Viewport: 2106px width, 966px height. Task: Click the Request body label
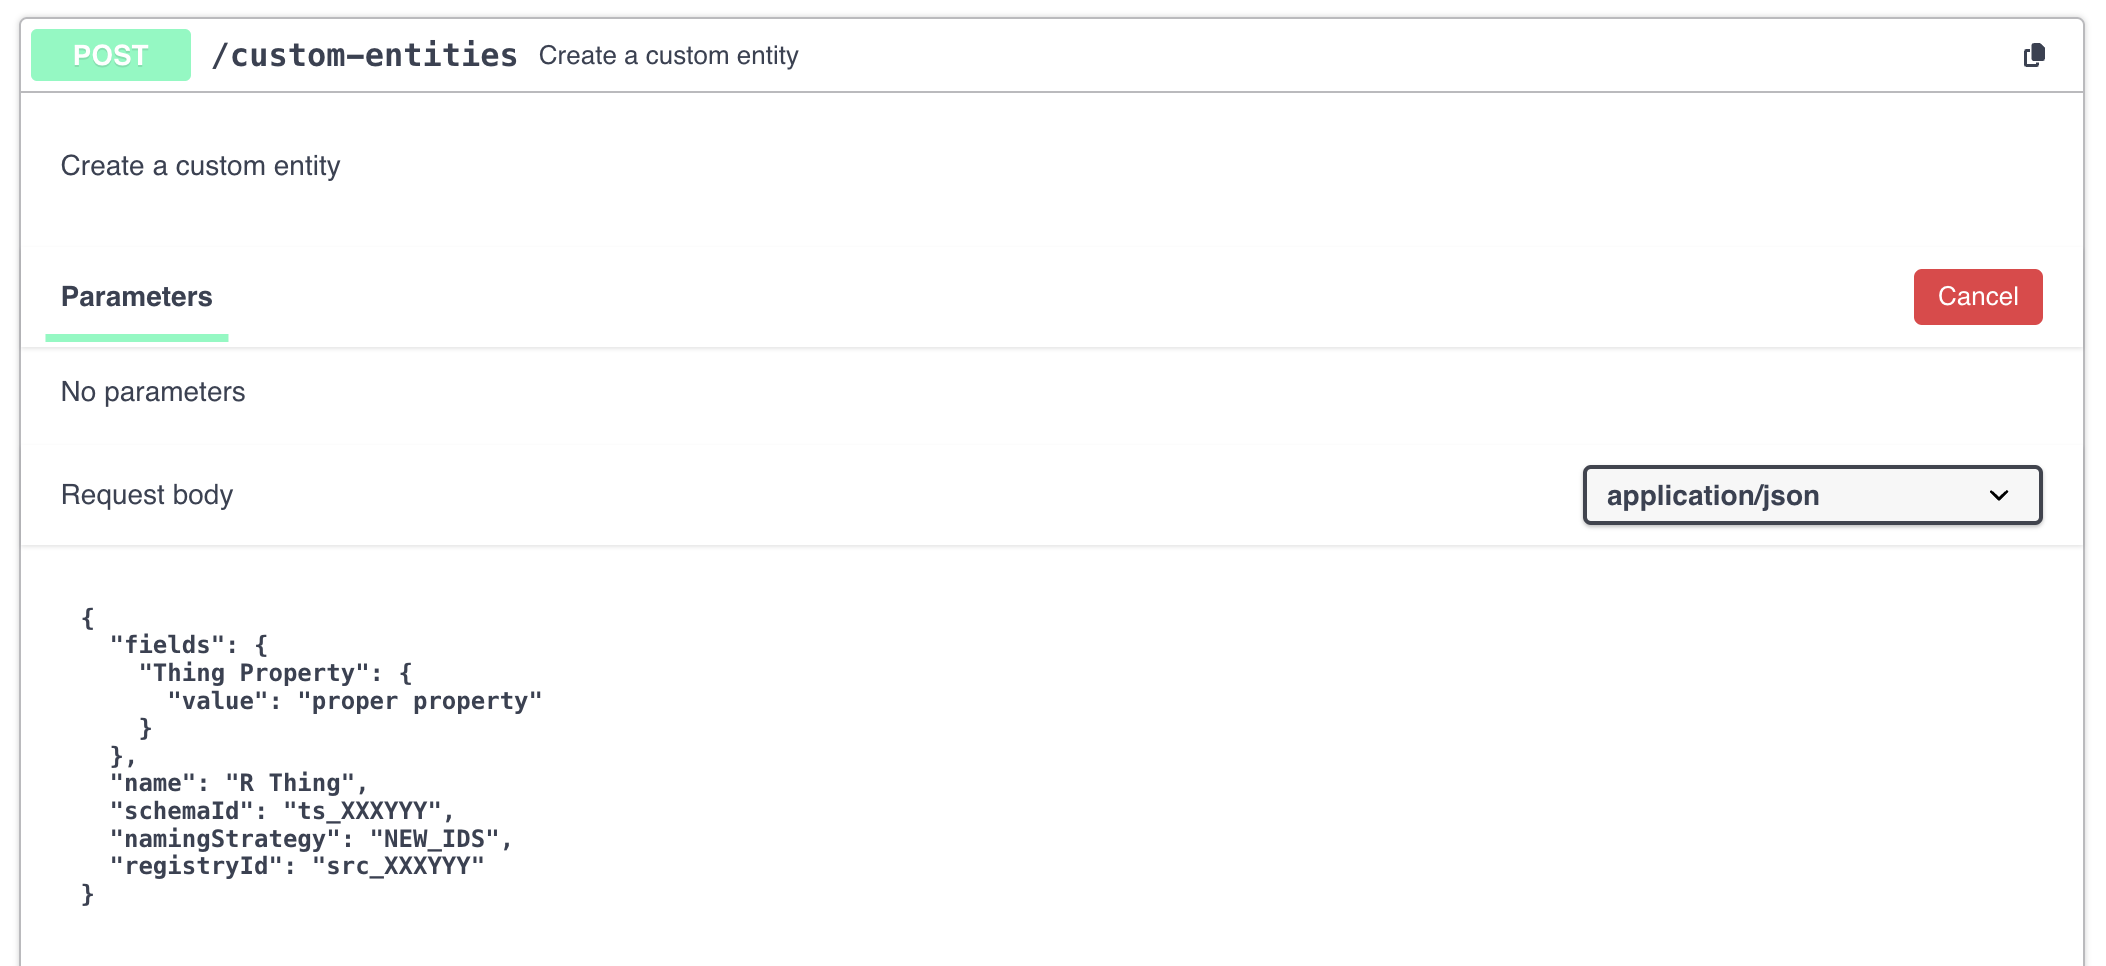(147, 495)
